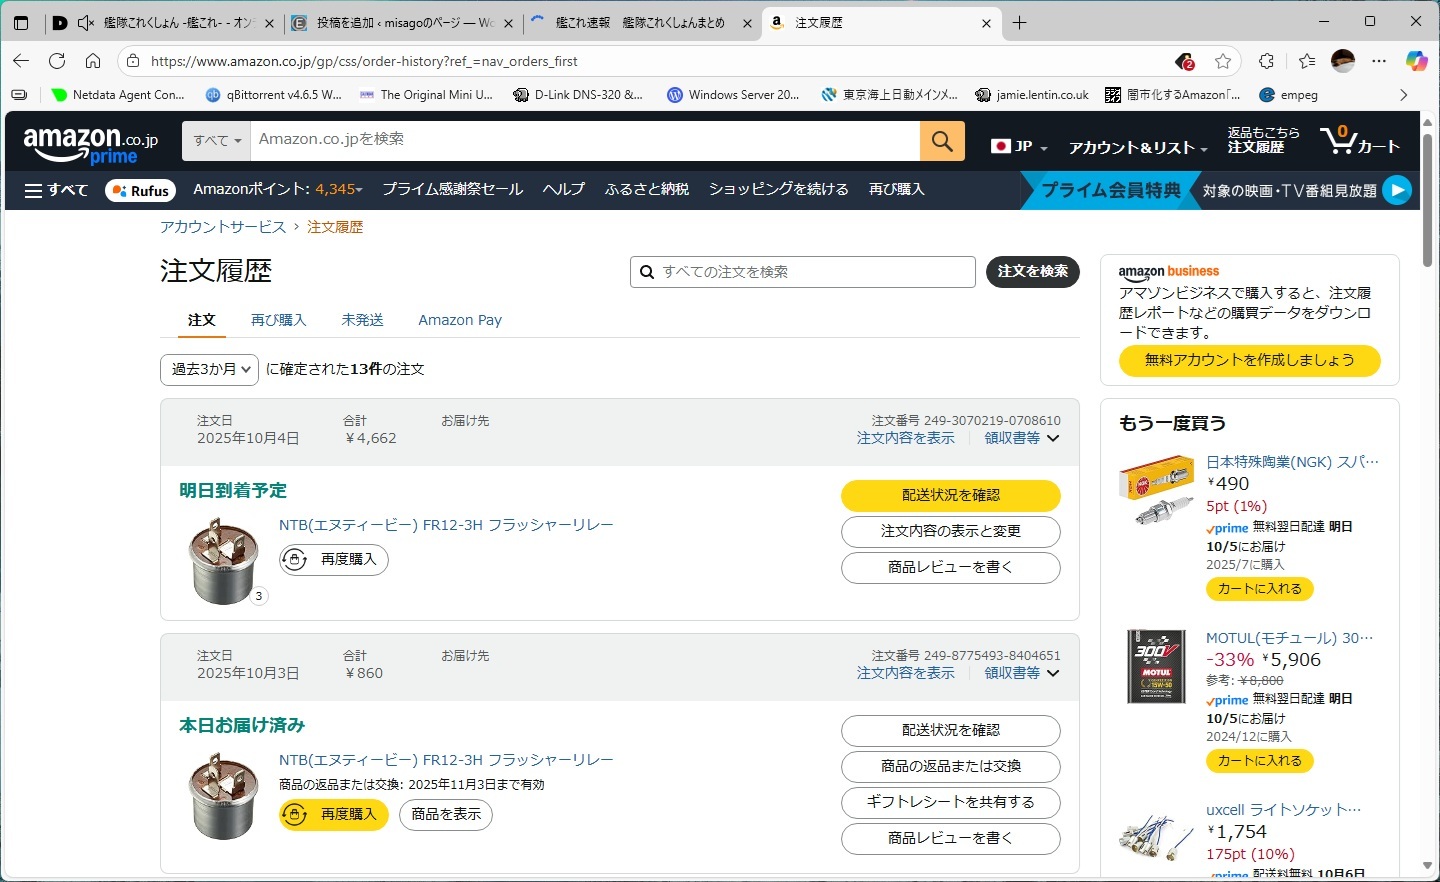Open the Rufus assistant

pos(140,190)
